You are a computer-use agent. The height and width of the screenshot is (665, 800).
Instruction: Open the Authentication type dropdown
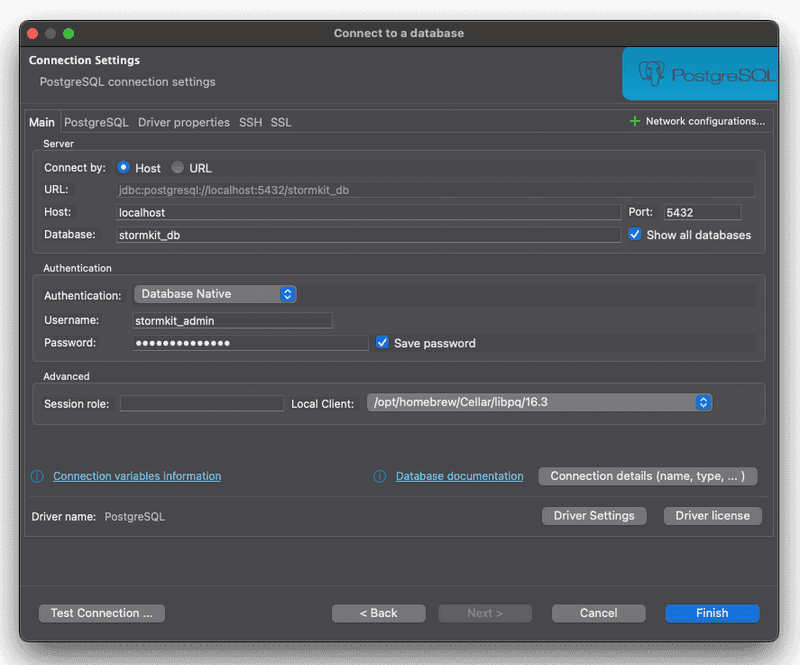point(215,294)
